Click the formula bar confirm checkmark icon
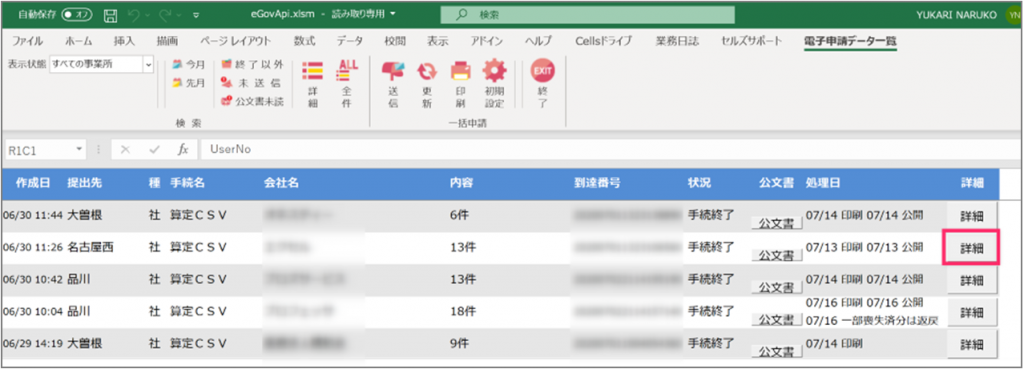Viewport: 1024px width, 369px height. point(154,150)
